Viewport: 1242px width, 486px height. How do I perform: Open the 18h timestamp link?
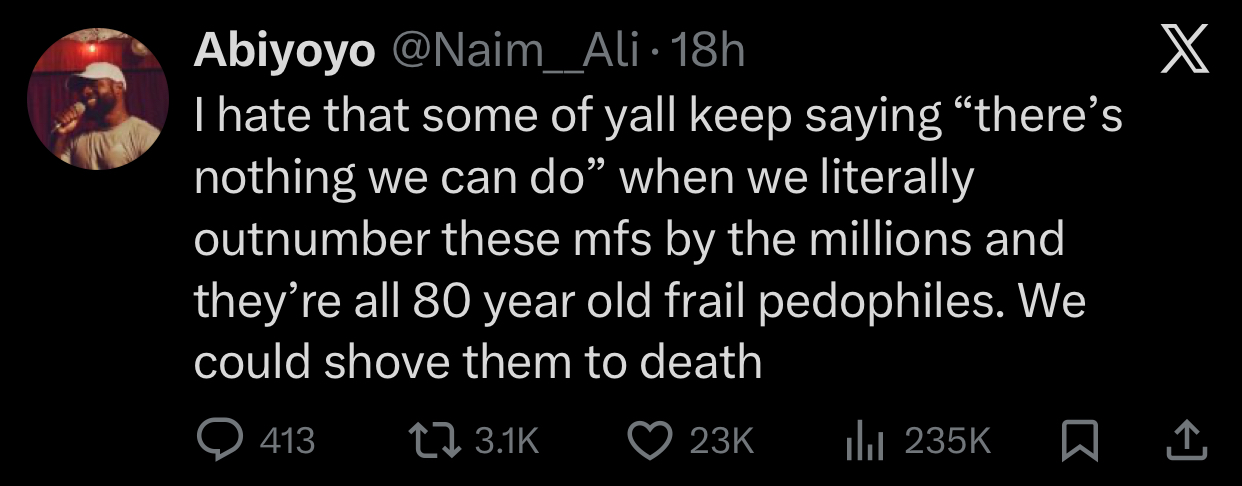pyautogui.click(x=710, y=53)
